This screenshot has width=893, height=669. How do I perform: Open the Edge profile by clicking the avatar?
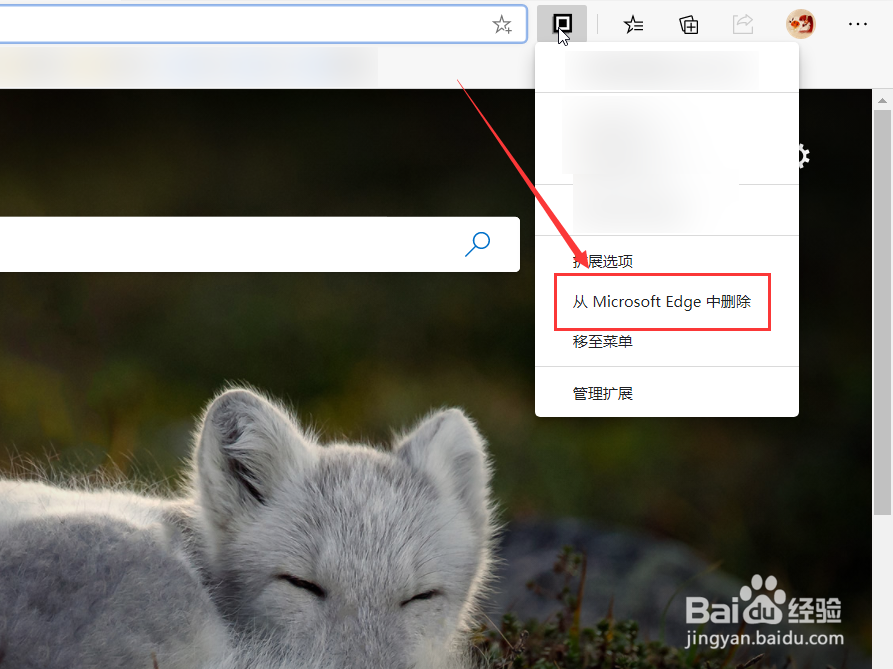coord(800,24)
